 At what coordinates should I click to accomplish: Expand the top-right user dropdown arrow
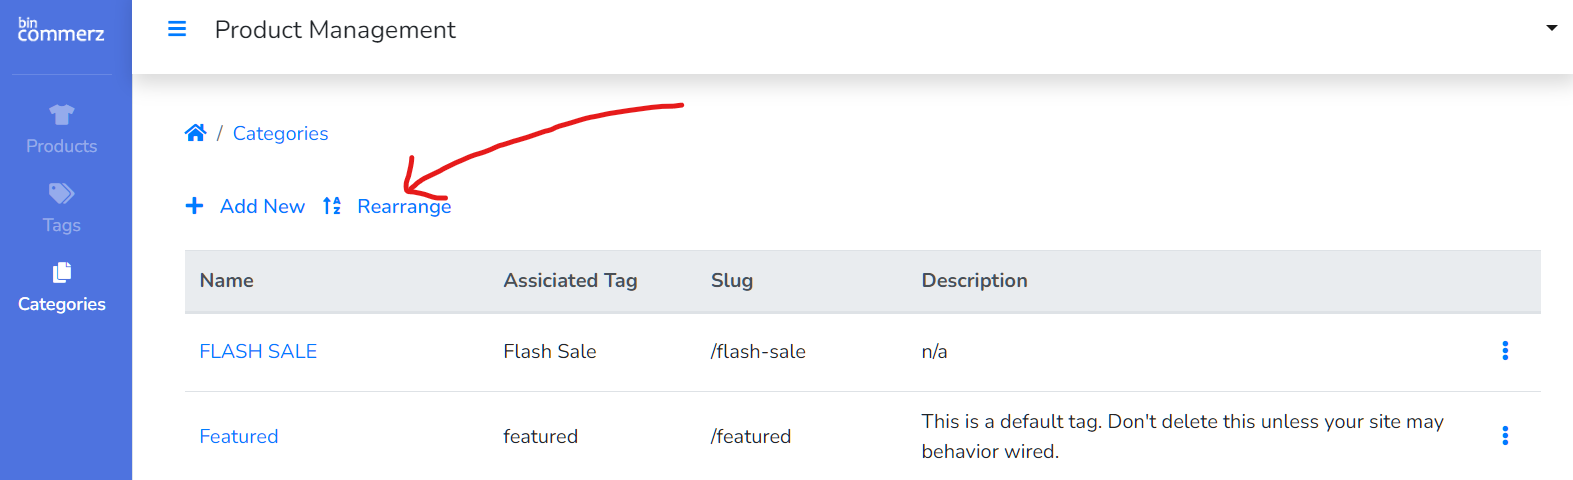tap(1551, 28)
